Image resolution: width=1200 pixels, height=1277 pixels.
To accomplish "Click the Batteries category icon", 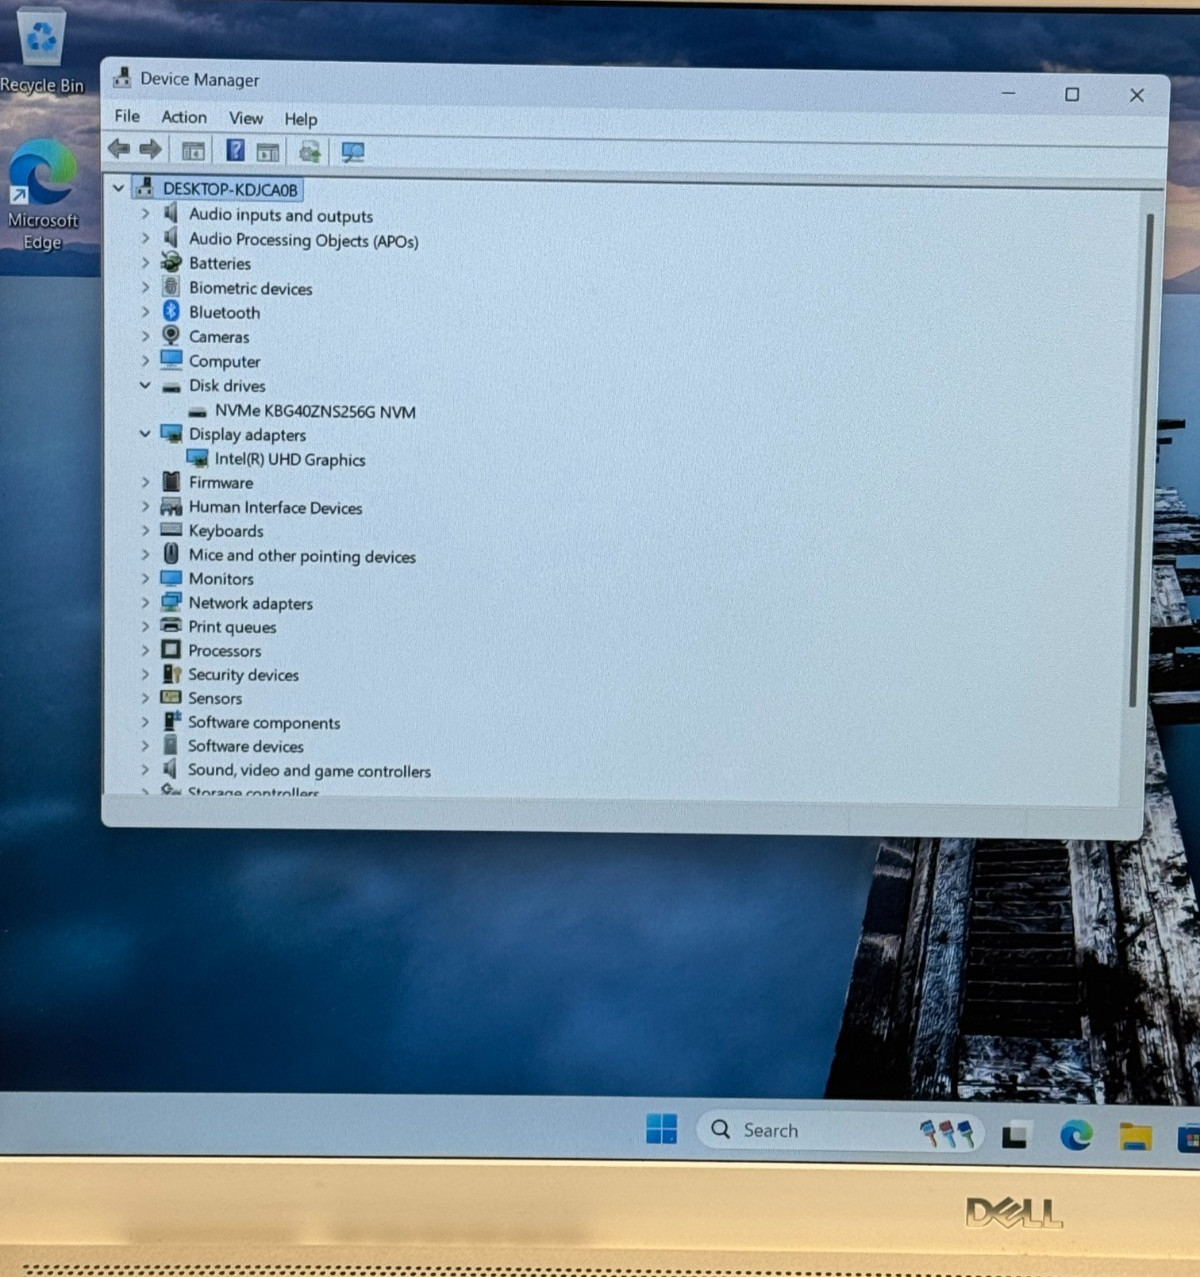I will tap(171, 262).
